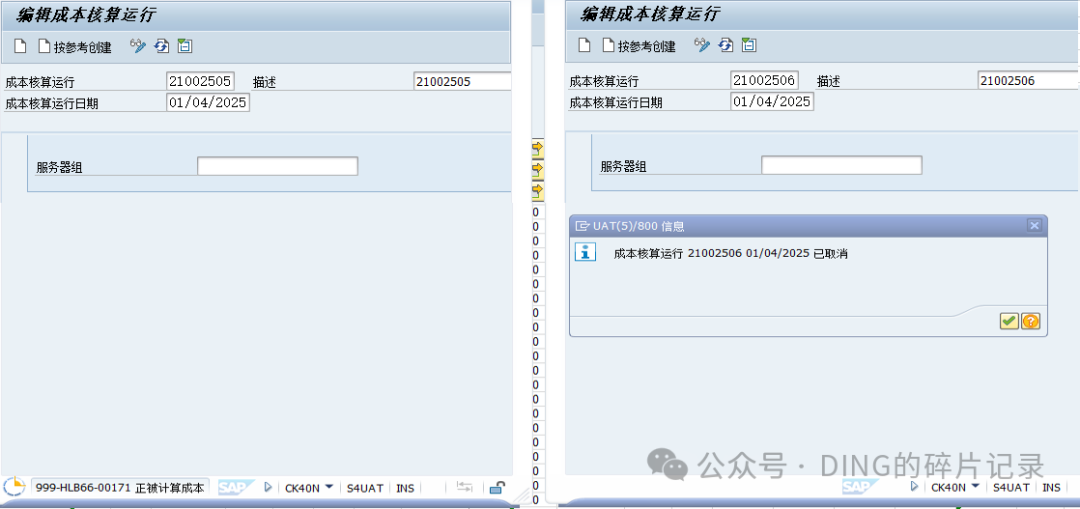Click Create (blank page) icon in left window
This screenshot has height=509, width=1080.
(21, 47)
